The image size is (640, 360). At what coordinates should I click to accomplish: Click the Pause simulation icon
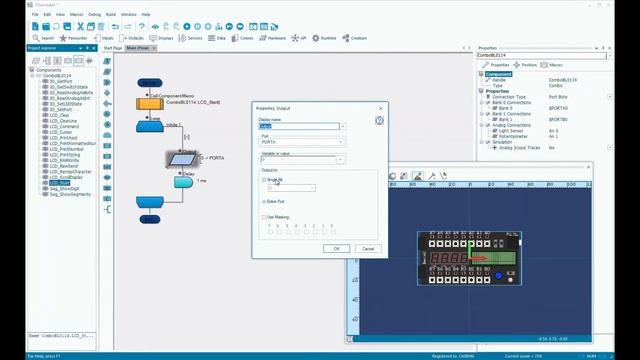coord(198,27)
